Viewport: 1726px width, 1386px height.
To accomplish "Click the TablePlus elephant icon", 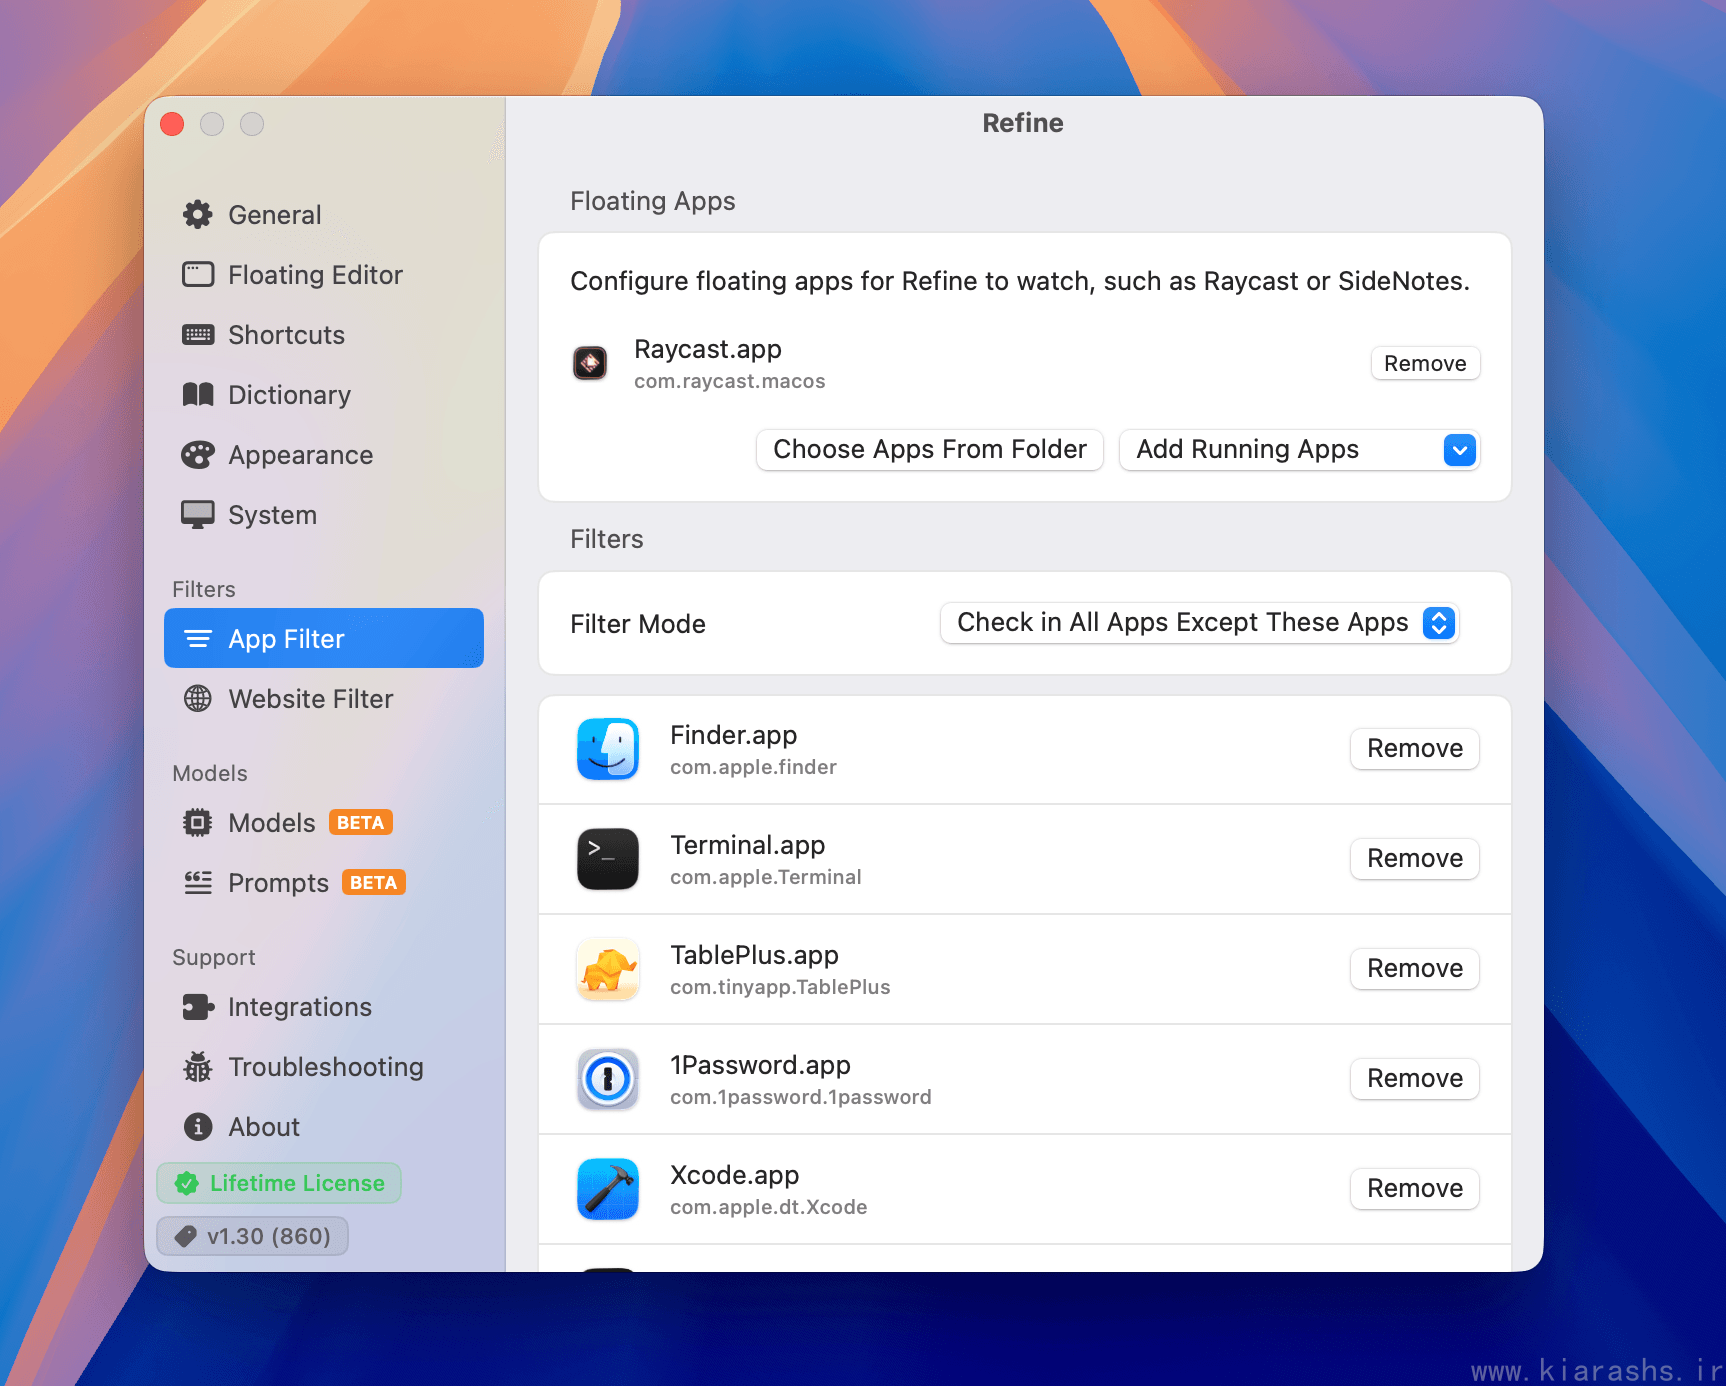I will point(608,969).
